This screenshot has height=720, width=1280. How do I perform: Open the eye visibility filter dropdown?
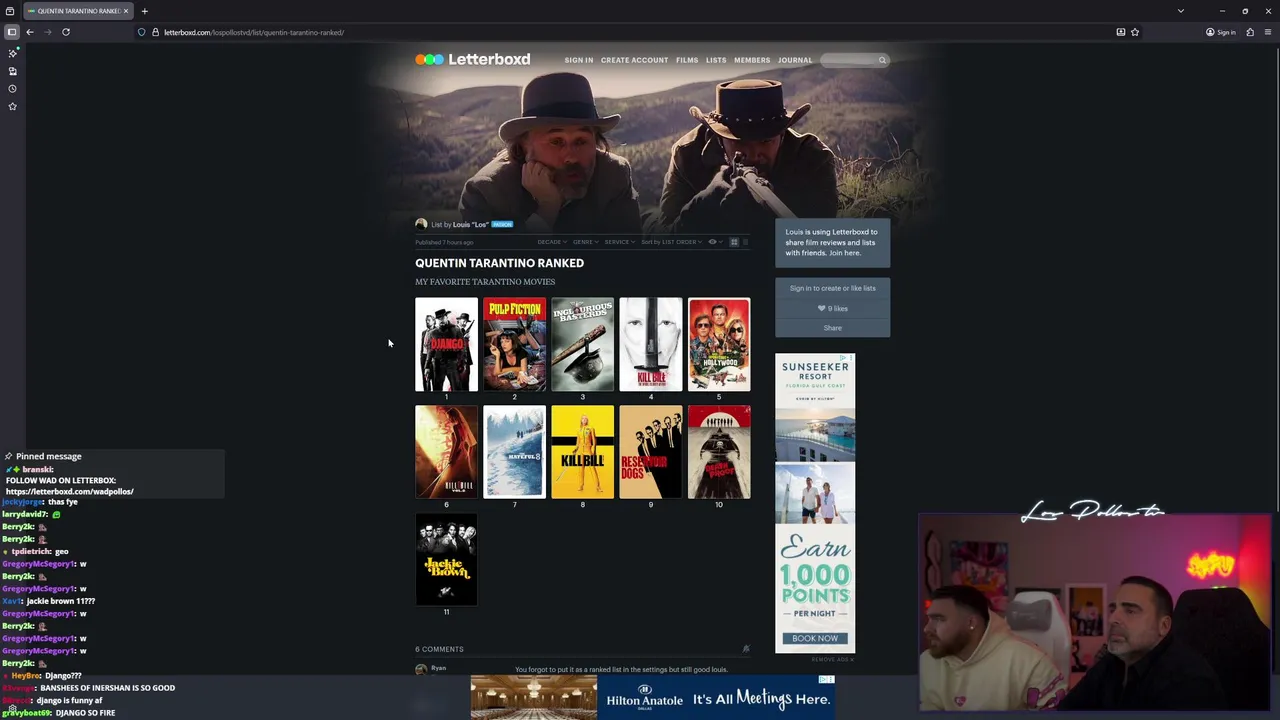715,242
